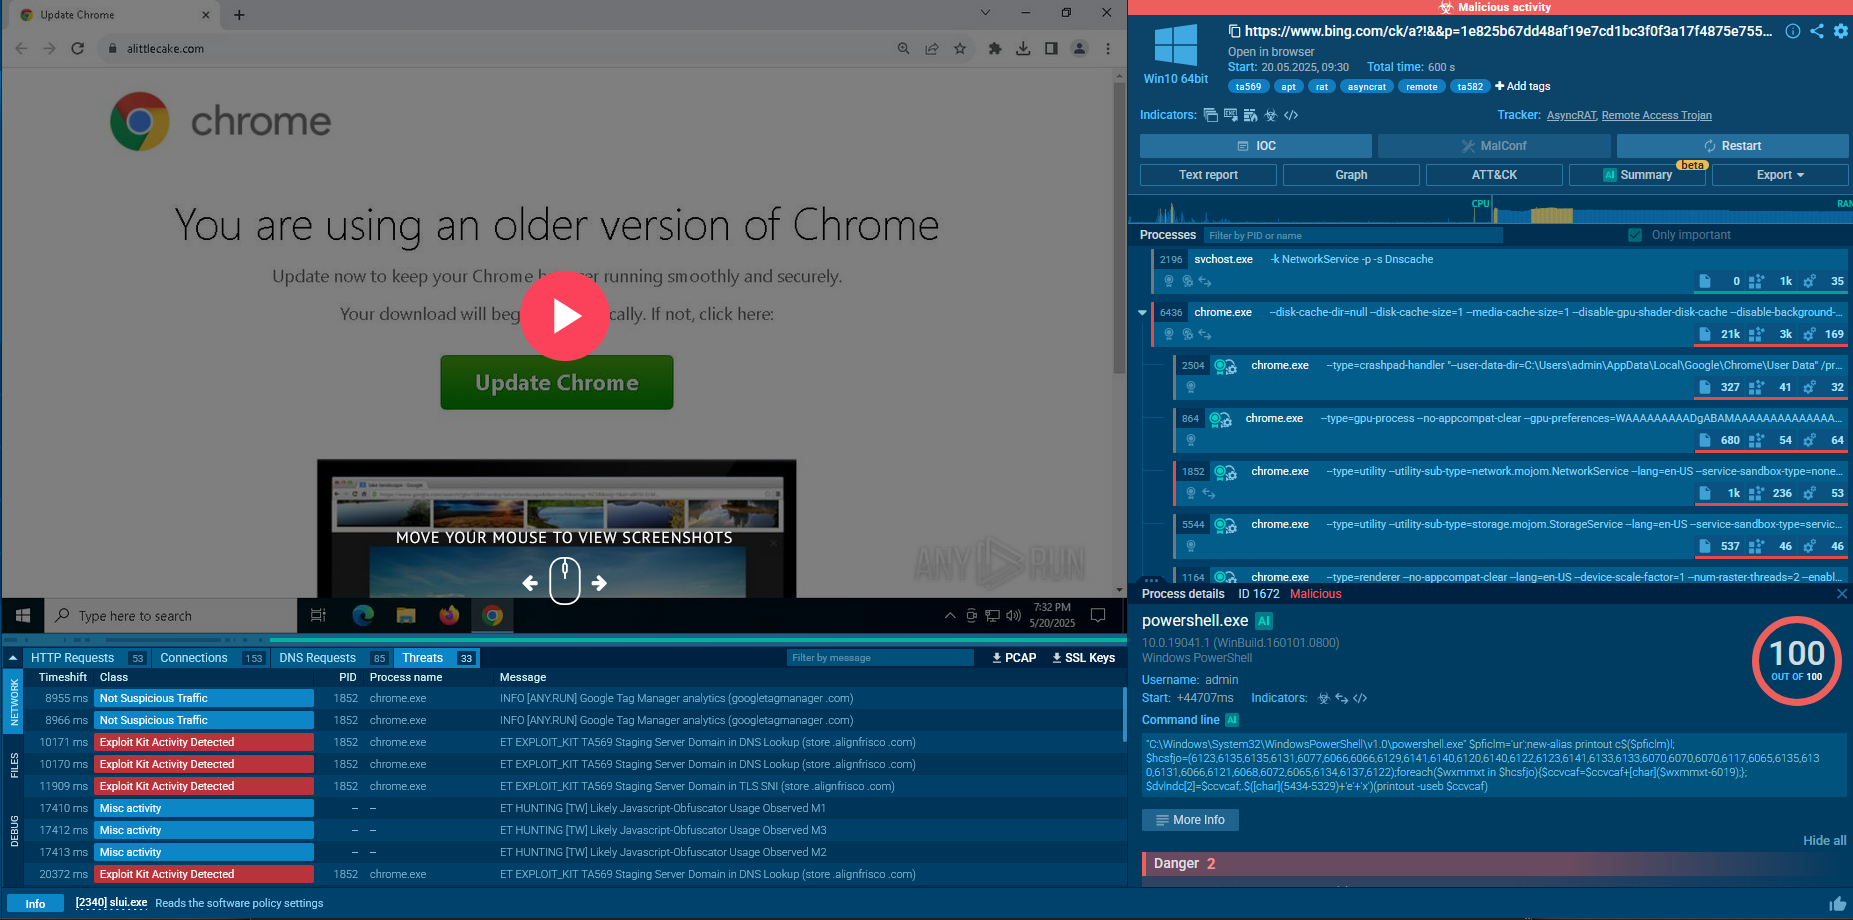Viewport: 1853px width, 920px height.
Task: Show hidden system tray icons chevron
Action: pos(949,615)
